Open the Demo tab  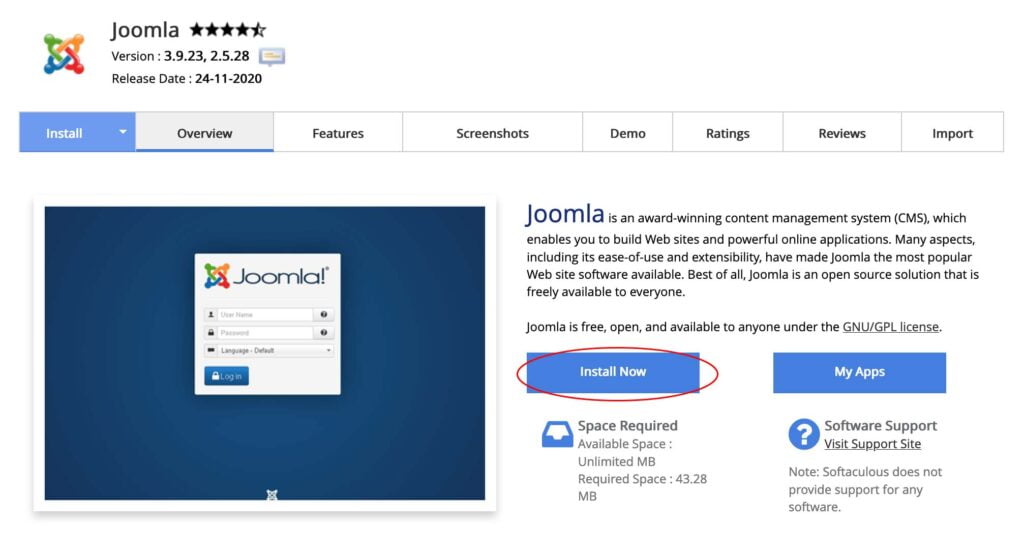click(x=628, y=133)
